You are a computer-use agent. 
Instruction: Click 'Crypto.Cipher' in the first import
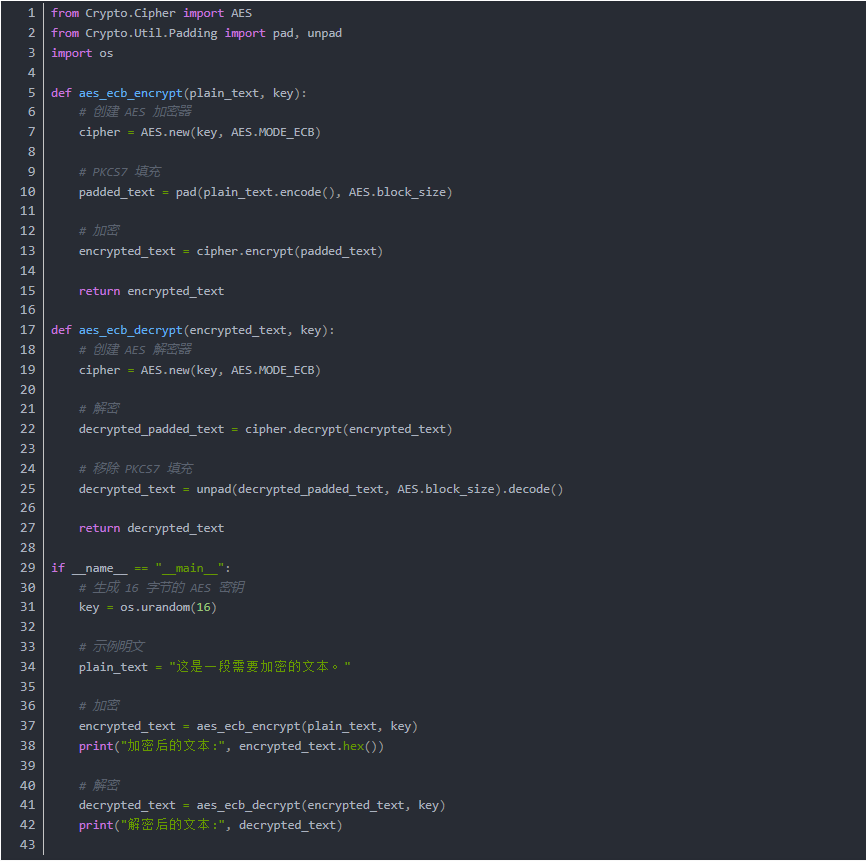[x=130, y=13]
